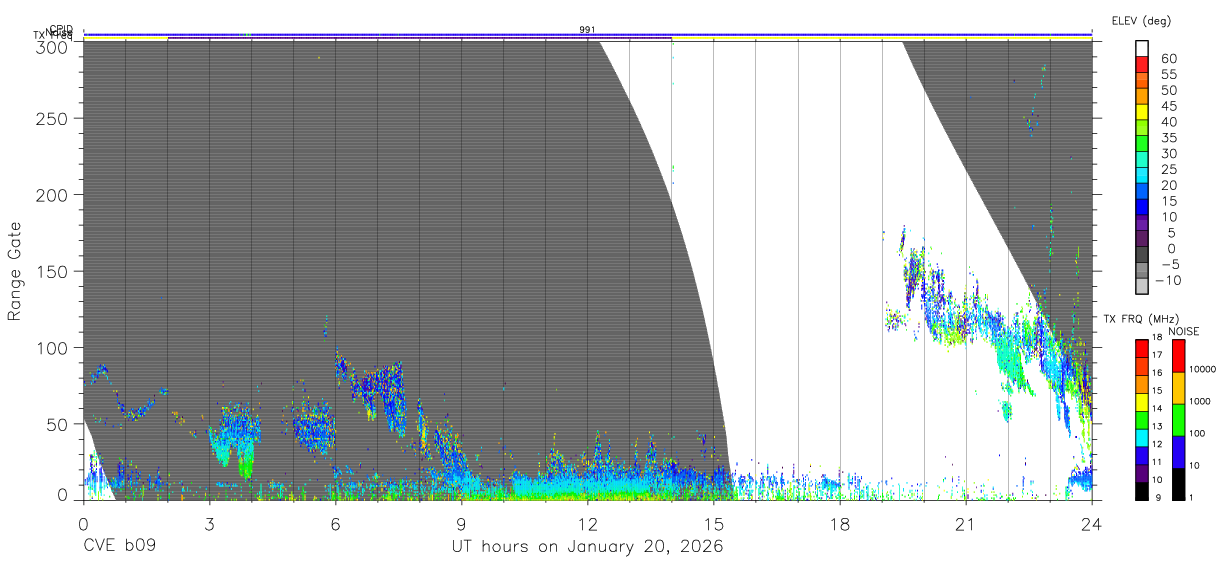Click the '991' CPID value at top
Viewport: 1228px width, 567px height.
click(x=588, y=30)
